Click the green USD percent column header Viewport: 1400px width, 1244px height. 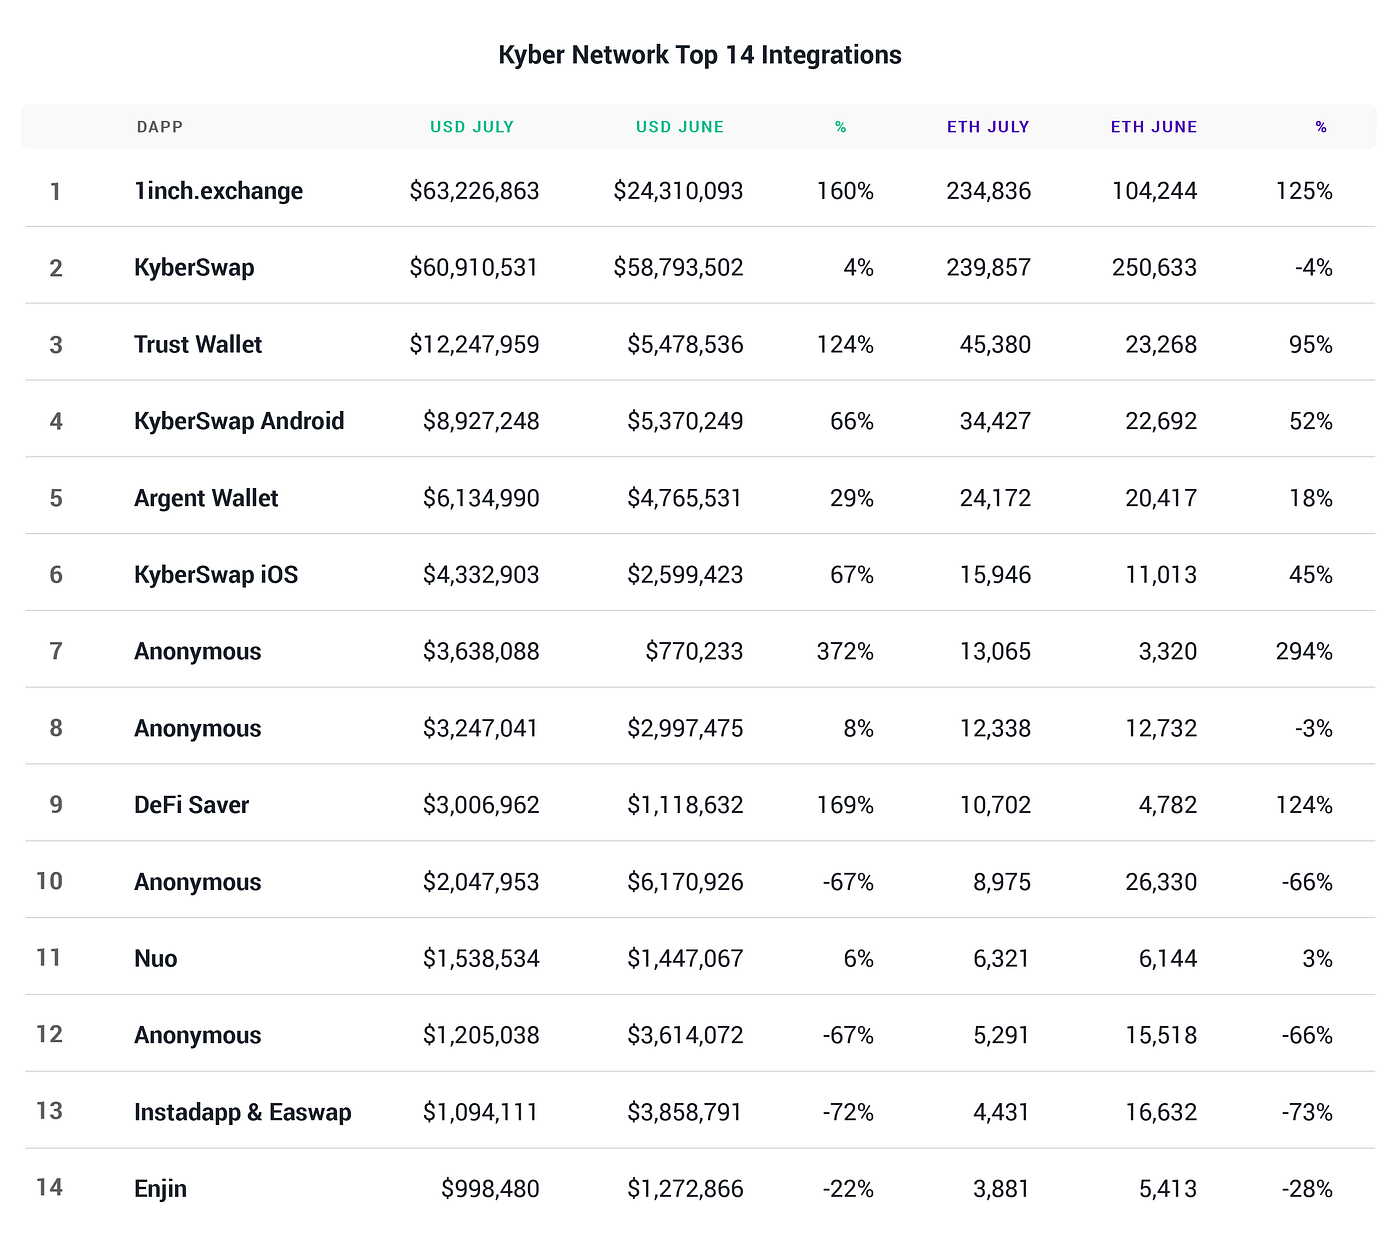[x=841, y=127]
